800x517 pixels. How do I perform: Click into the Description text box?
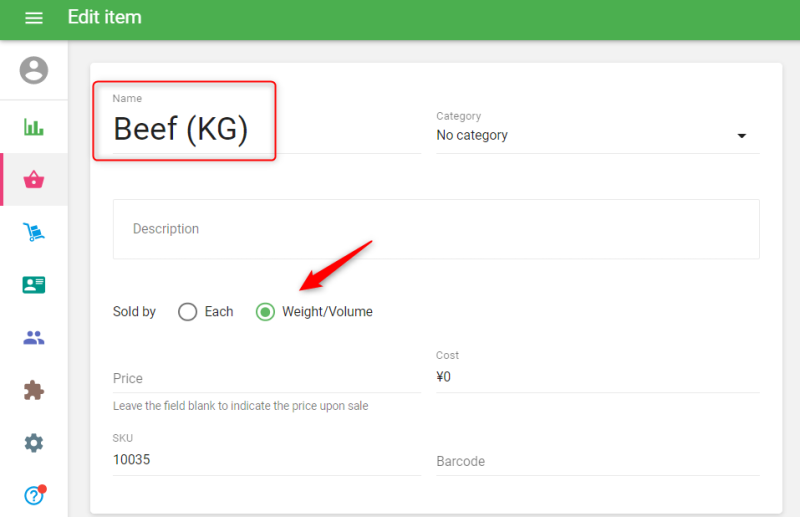click(x=436, y=229)
